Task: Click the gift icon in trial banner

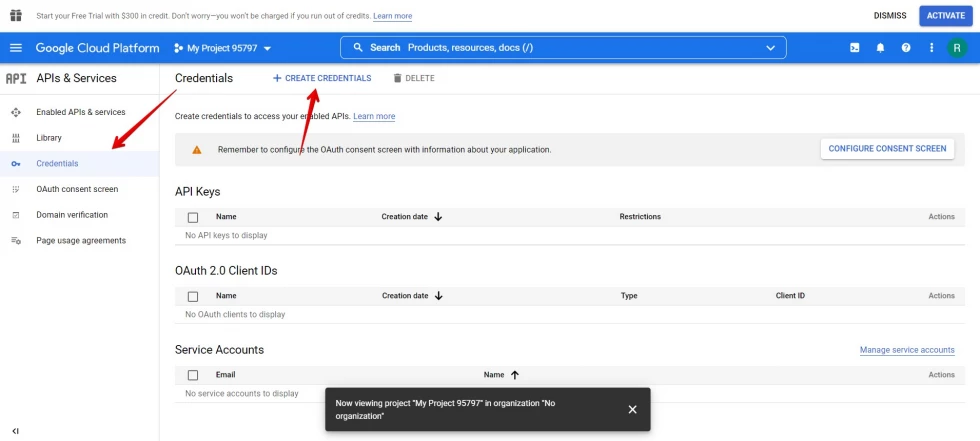Action: [x=16, y=16]
